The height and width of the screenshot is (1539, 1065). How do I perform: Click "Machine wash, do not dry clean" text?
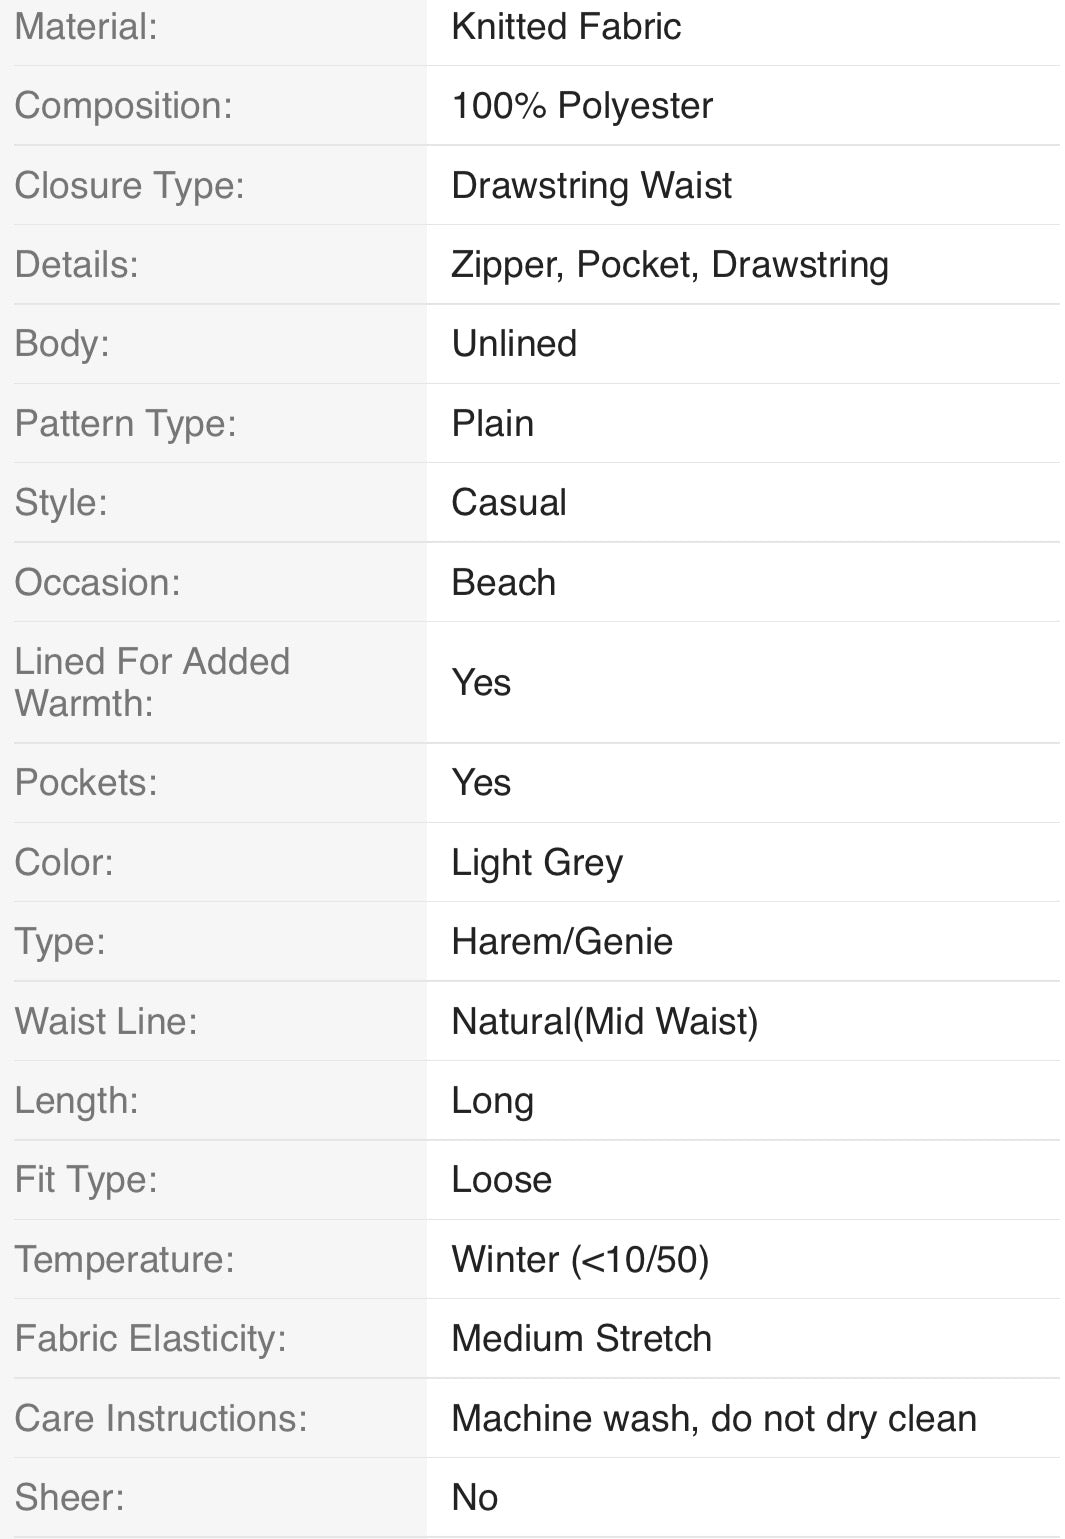(x=713, y=1419)
